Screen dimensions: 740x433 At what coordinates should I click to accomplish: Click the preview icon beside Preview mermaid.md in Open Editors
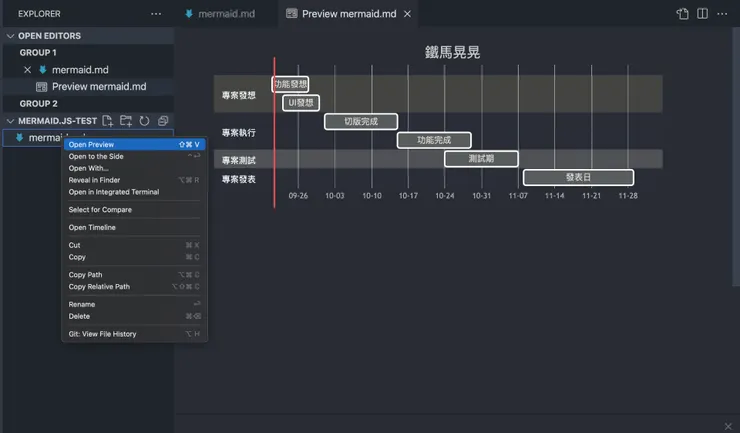pyautogui.click(x=42, y=87)
